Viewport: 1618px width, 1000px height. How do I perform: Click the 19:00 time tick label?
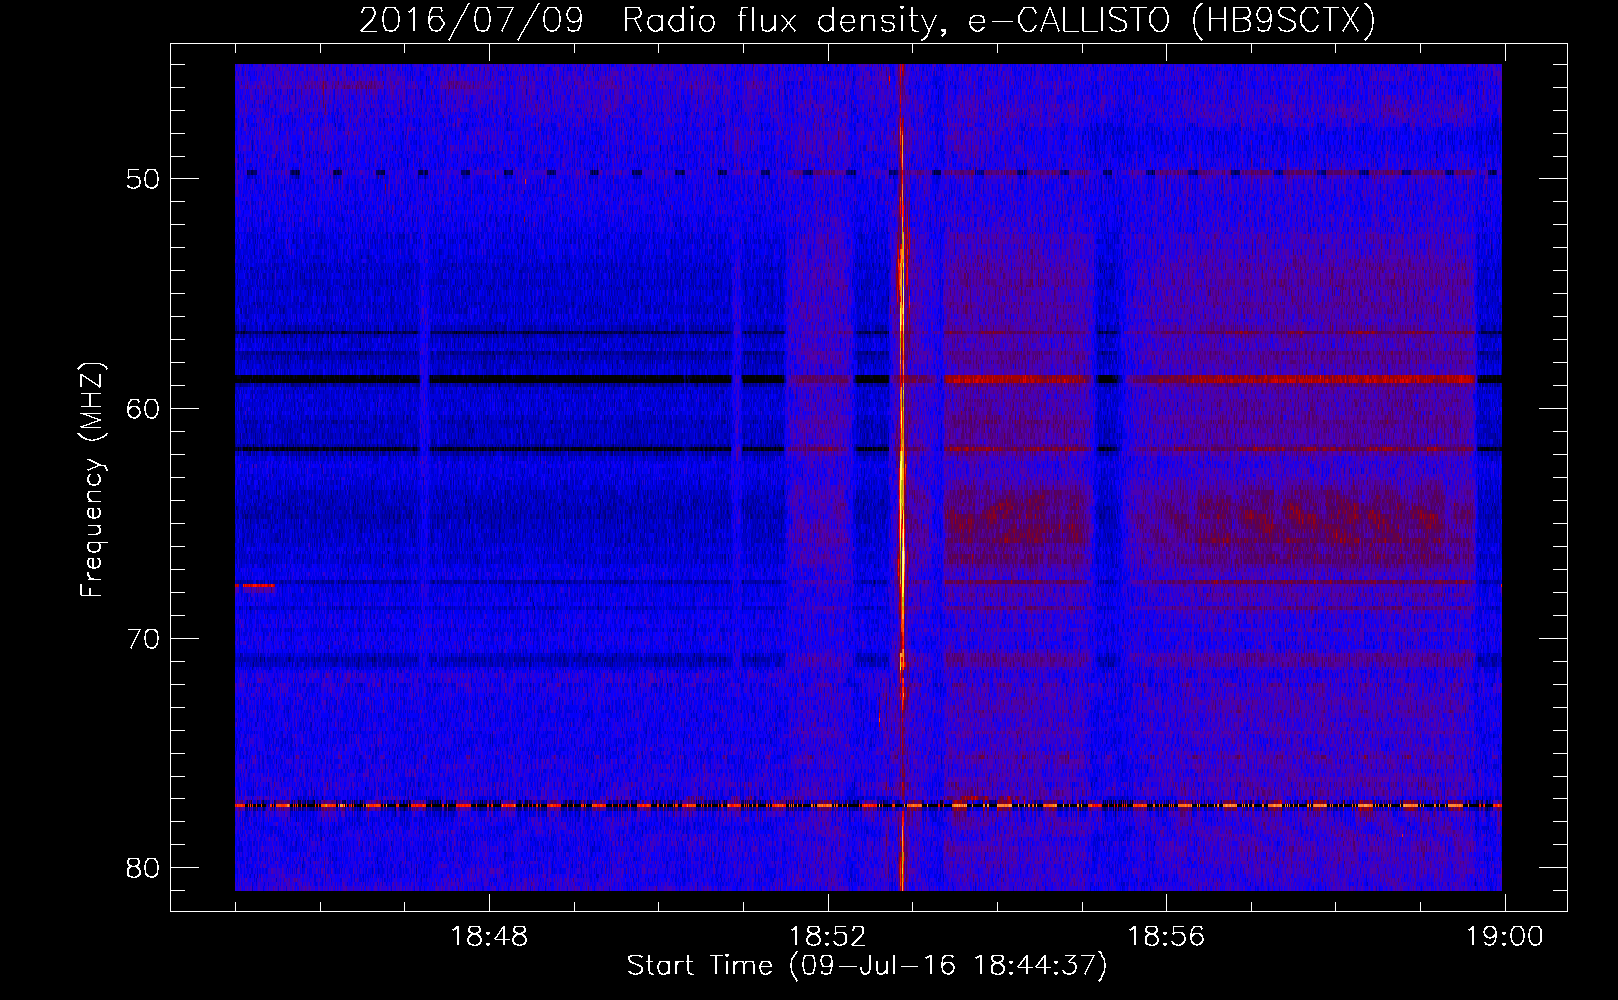(1504, 937)
